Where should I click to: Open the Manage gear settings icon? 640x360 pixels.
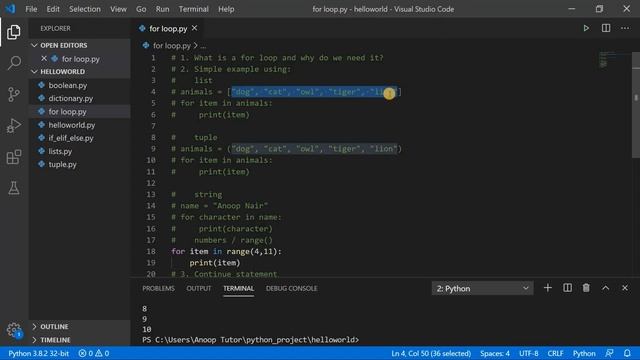13,330
